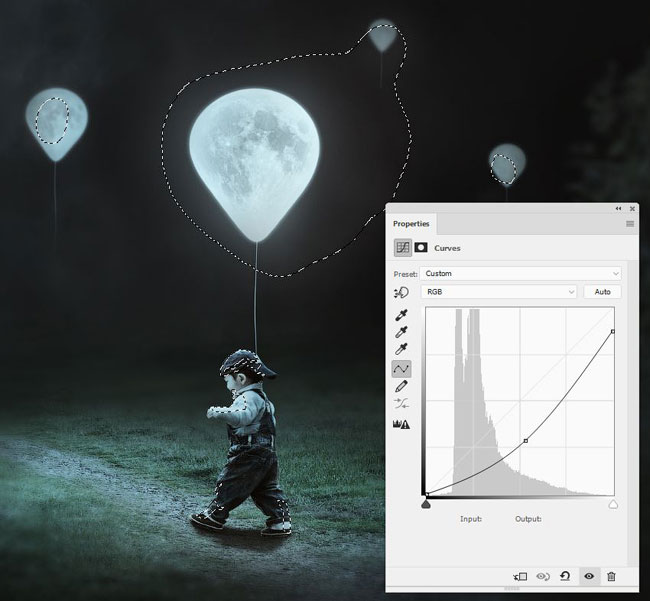Select the top-right curve control point
The image size is (650, 601).
coord(613,331)
